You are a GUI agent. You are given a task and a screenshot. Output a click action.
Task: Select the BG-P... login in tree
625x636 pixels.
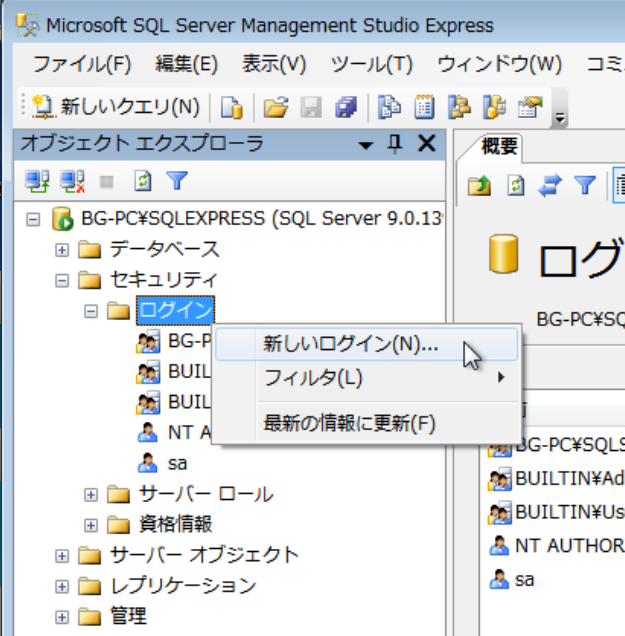click(189, 341)
